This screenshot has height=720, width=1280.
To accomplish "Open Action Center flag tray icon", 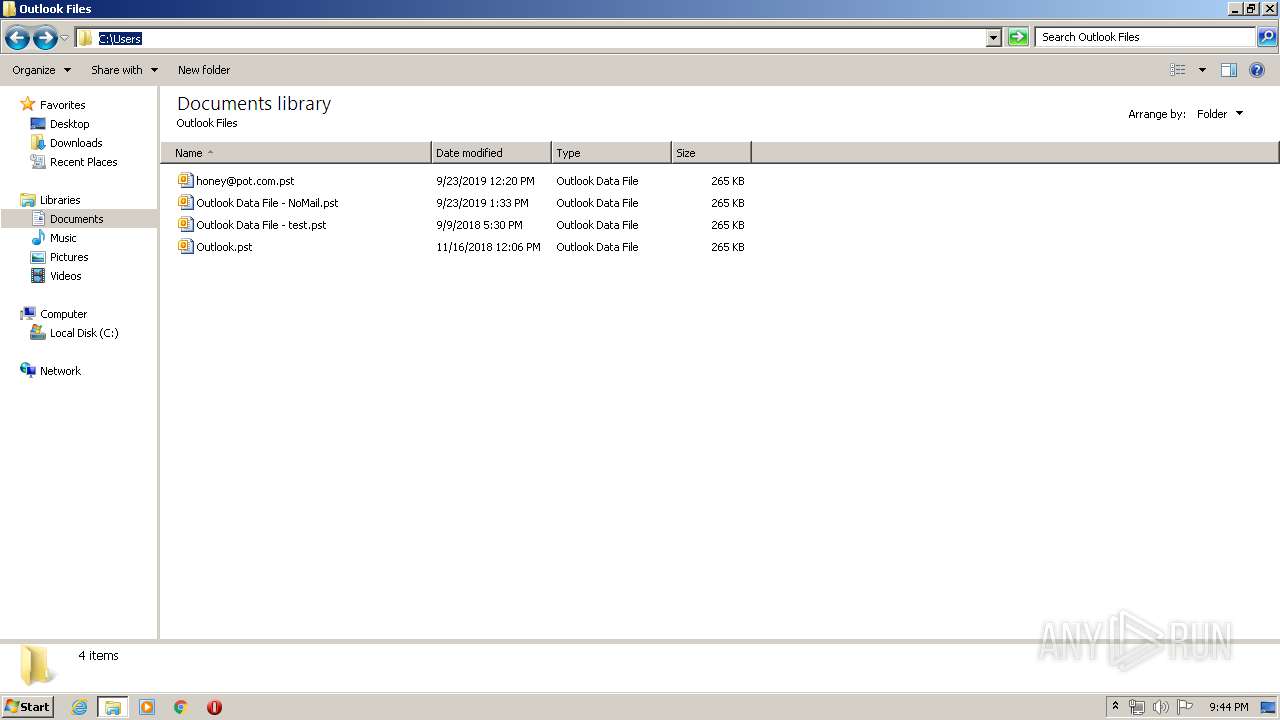I will (x=1185, y=707).
